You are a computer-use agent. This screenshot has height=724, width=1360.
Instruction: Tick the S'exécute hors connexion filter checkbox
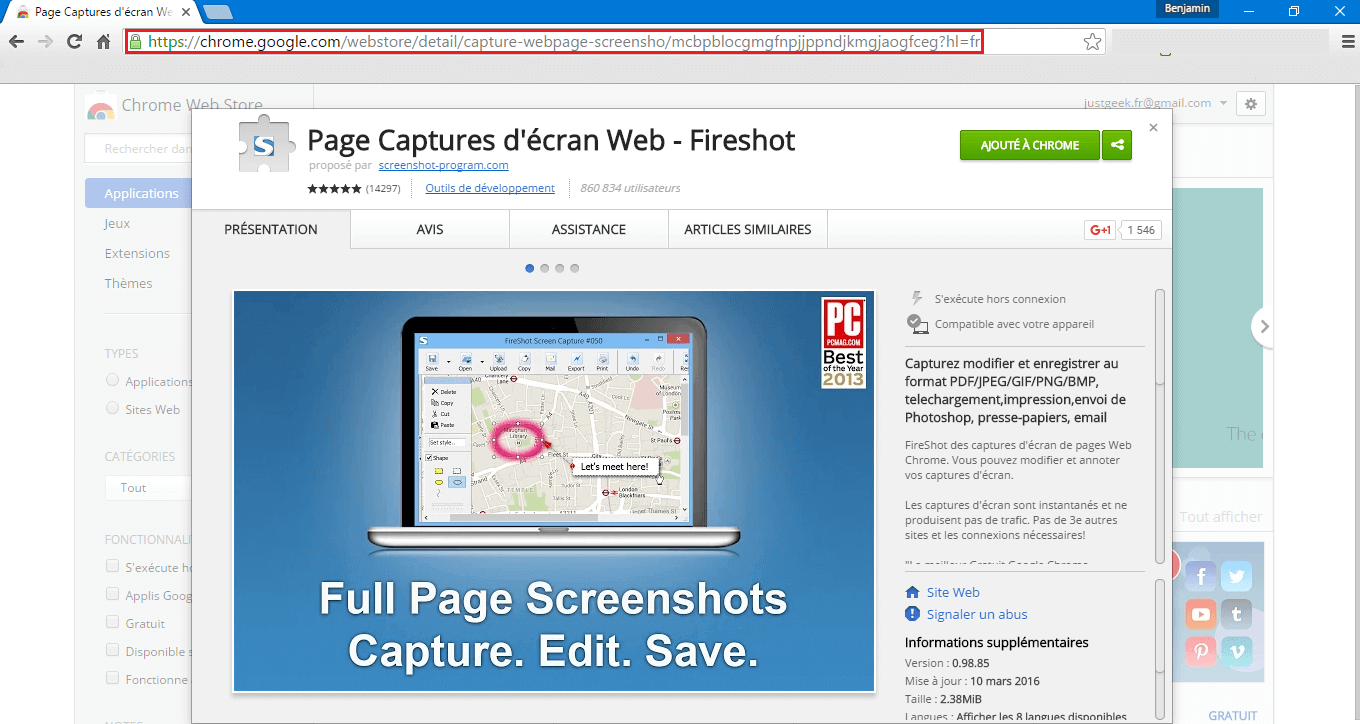pos(112,566)
